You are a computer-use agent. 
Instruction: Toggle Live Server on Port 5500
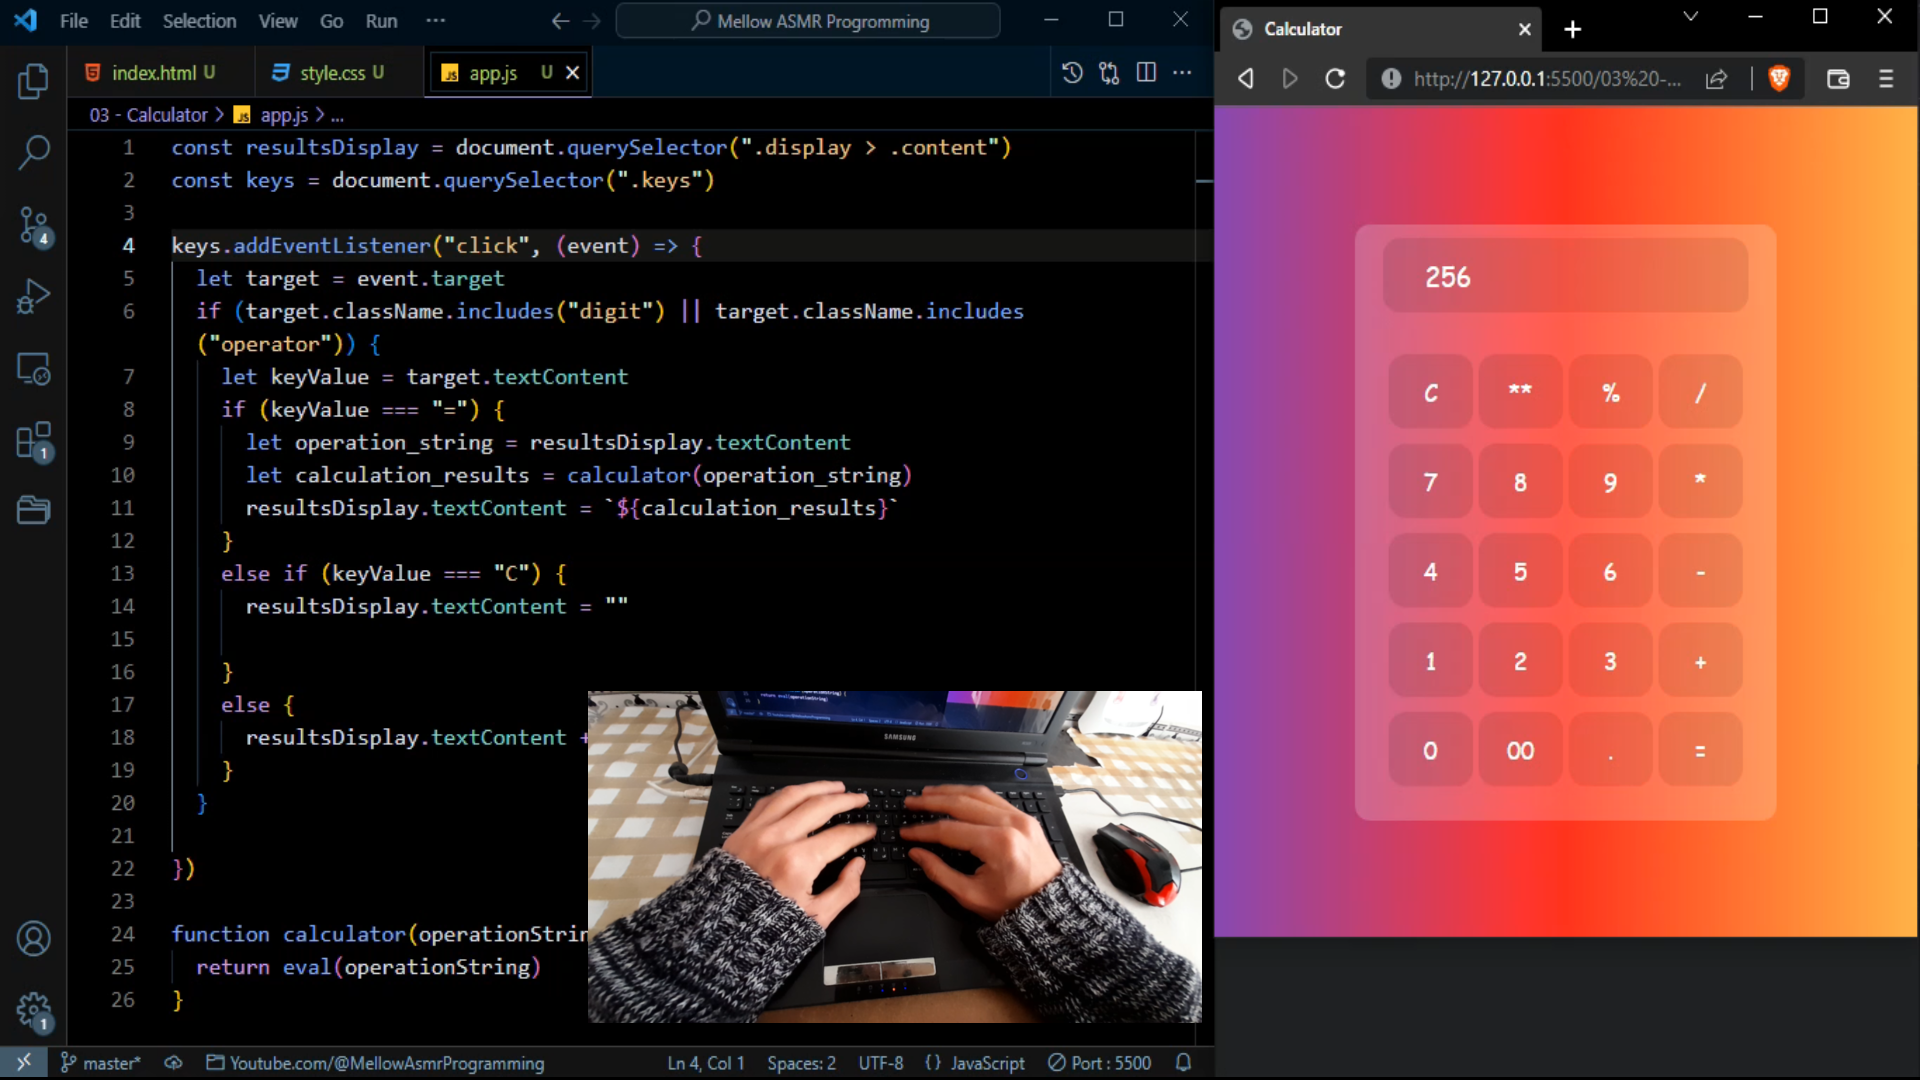(x=1099, y=1063)
